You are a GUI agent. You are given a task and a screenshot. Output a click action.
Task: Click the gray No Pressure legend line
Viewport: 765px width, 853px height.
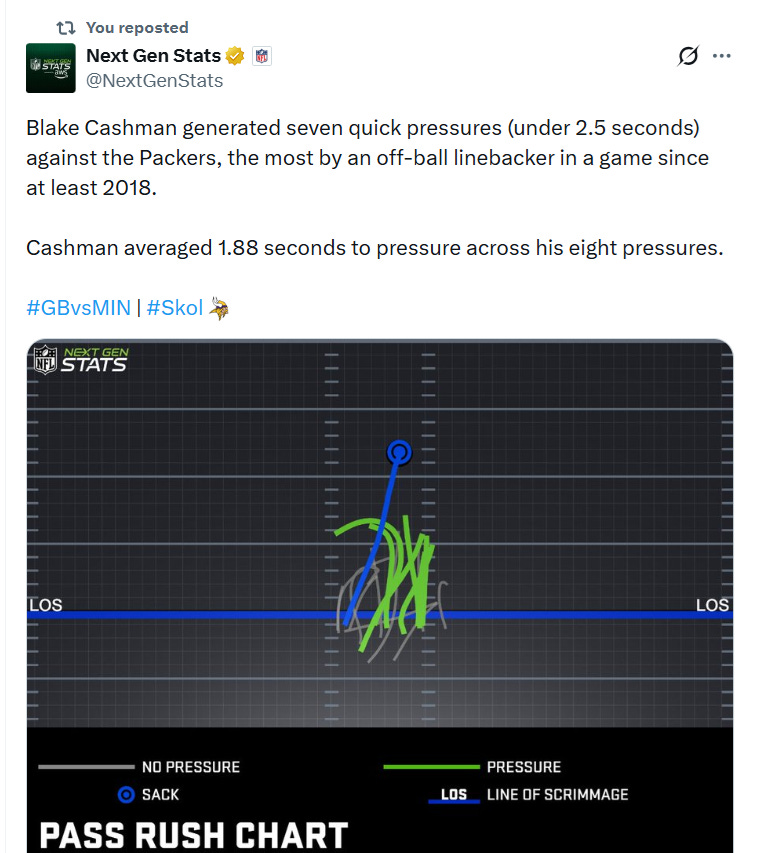[x=87, y=767]
